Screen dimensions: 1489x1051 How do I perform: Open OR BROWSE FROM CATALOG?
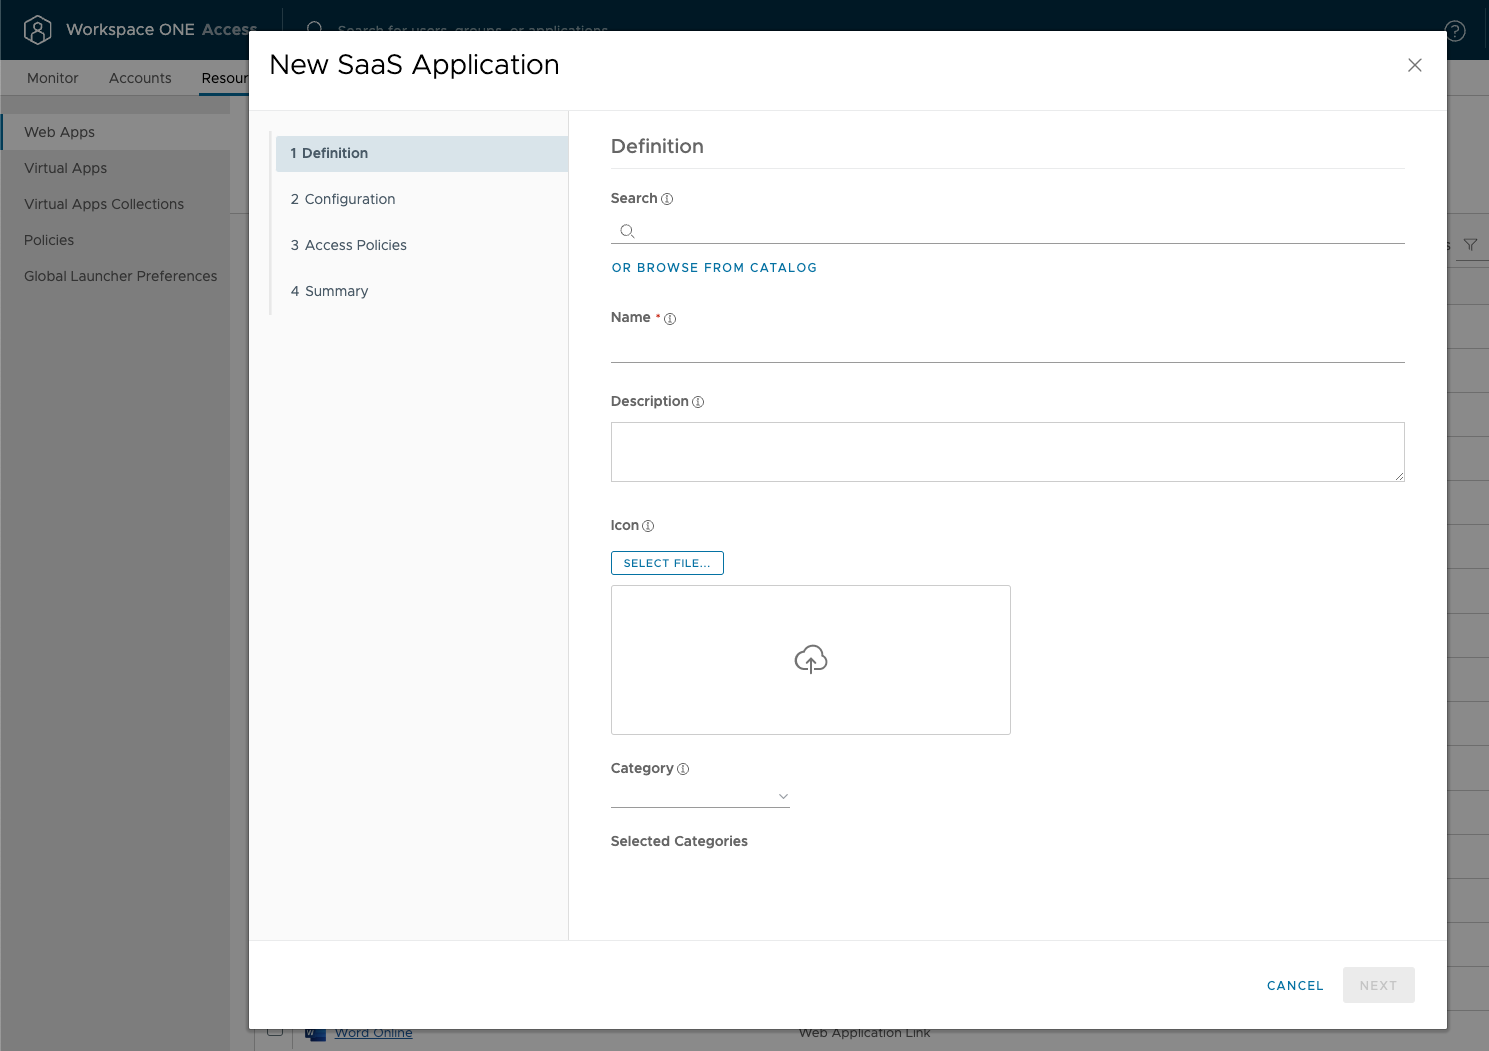714,267
